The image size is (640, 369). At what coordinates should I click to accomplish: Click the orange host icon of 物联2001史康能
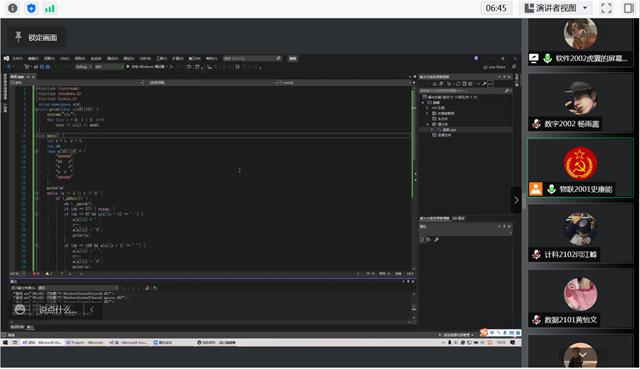pyautogui.click(x=536, y=189)
